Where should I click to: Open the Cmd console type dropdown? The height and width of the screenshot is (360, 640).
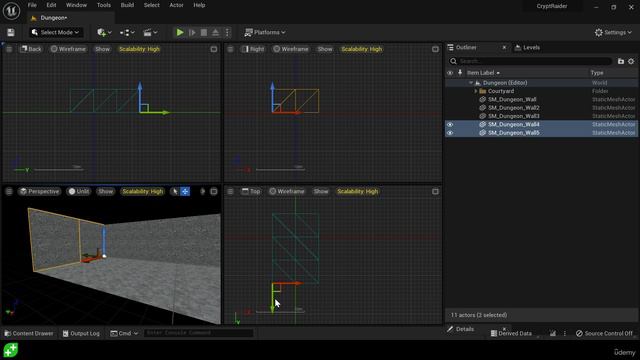click(x=124, y=333)
